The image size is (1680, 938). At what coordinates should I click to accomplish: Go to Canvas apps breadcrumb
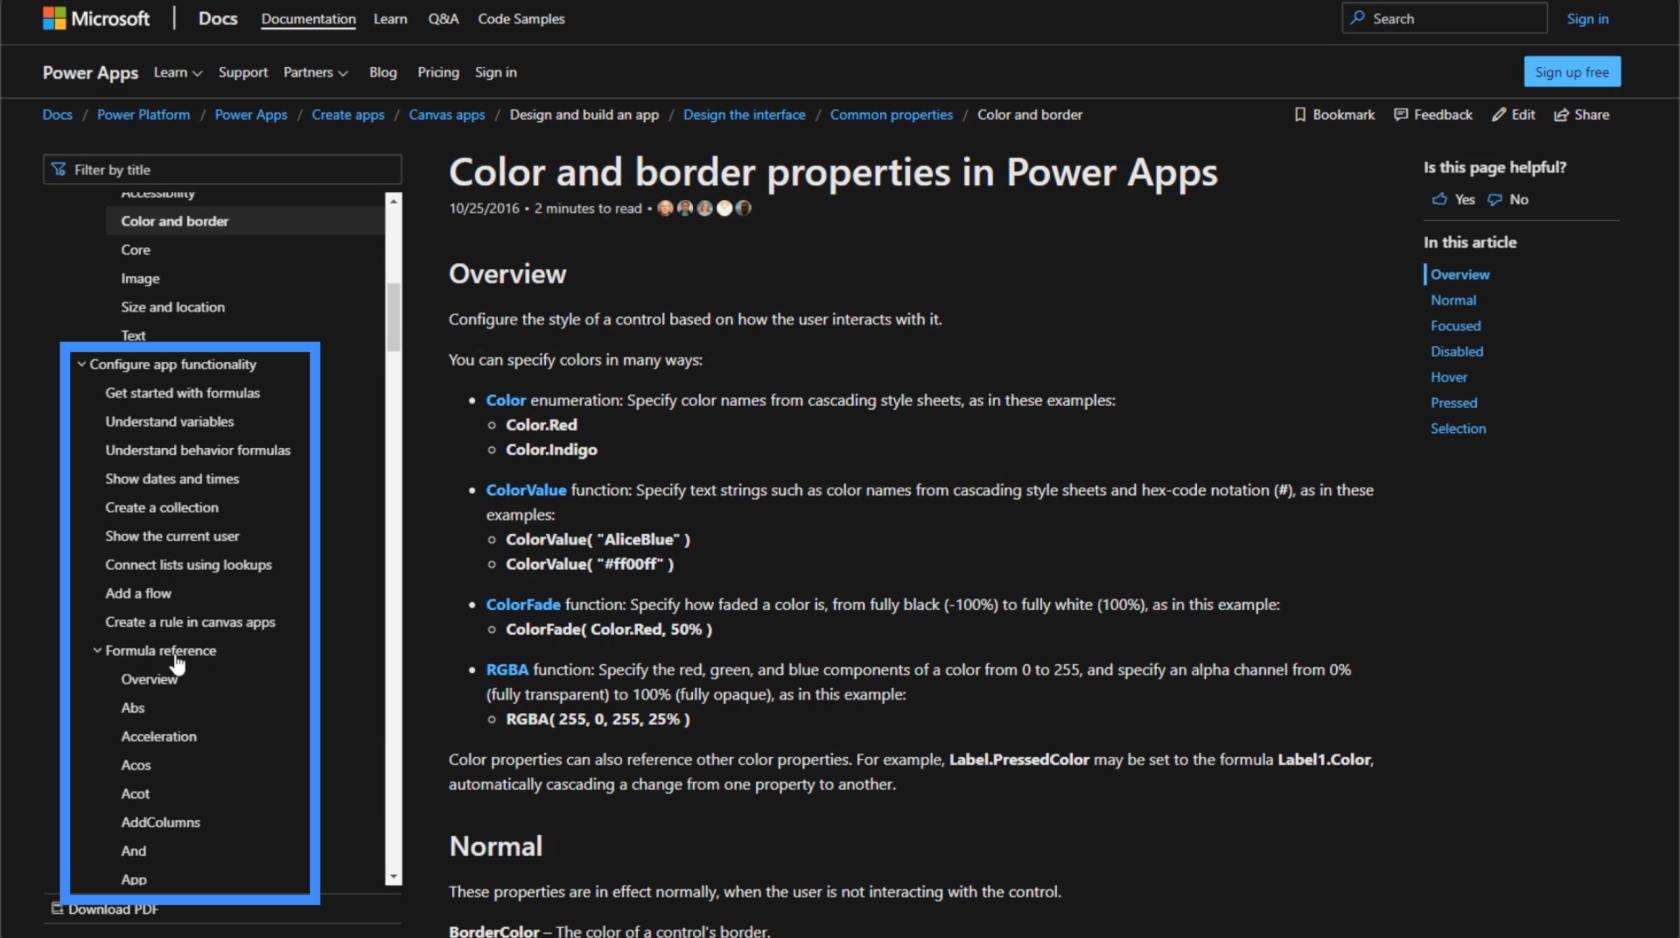(x=447, y=115)
